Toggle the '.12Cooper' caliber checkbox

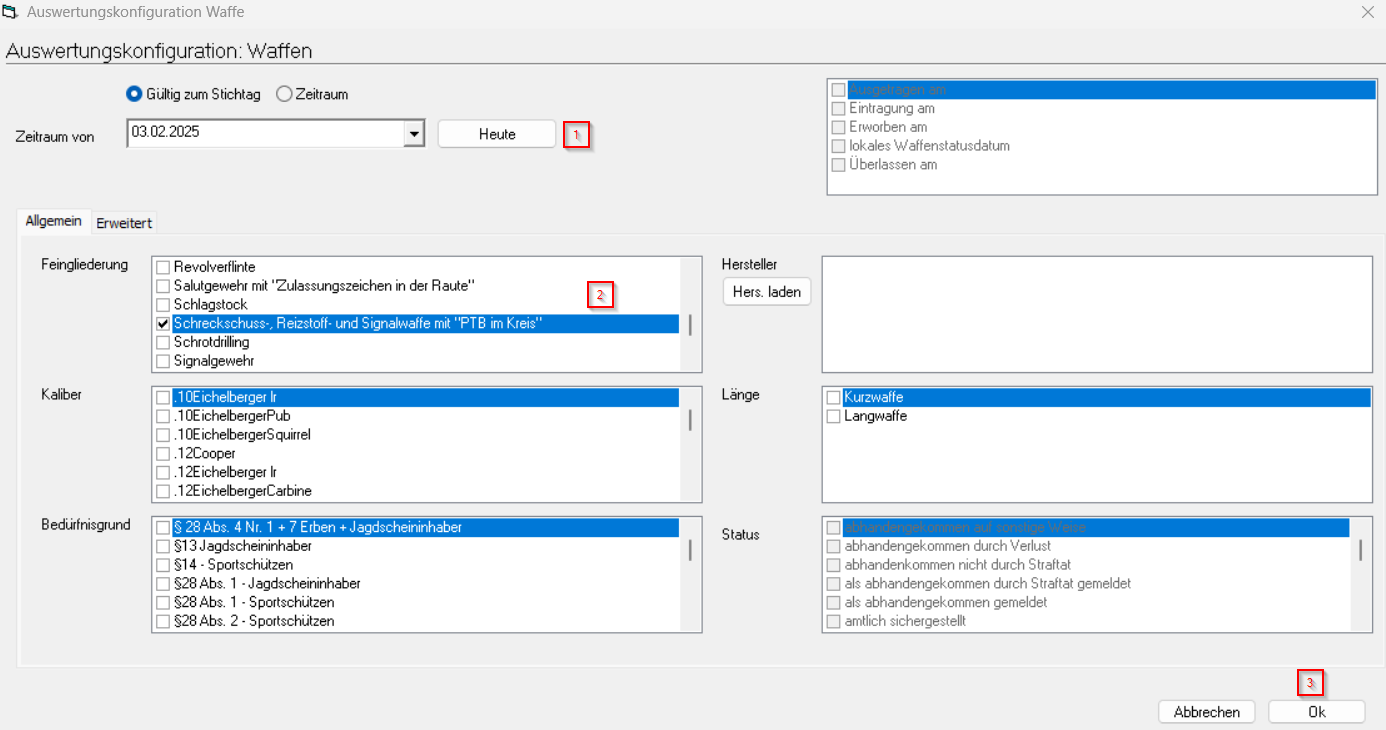(x=163, y=454)
